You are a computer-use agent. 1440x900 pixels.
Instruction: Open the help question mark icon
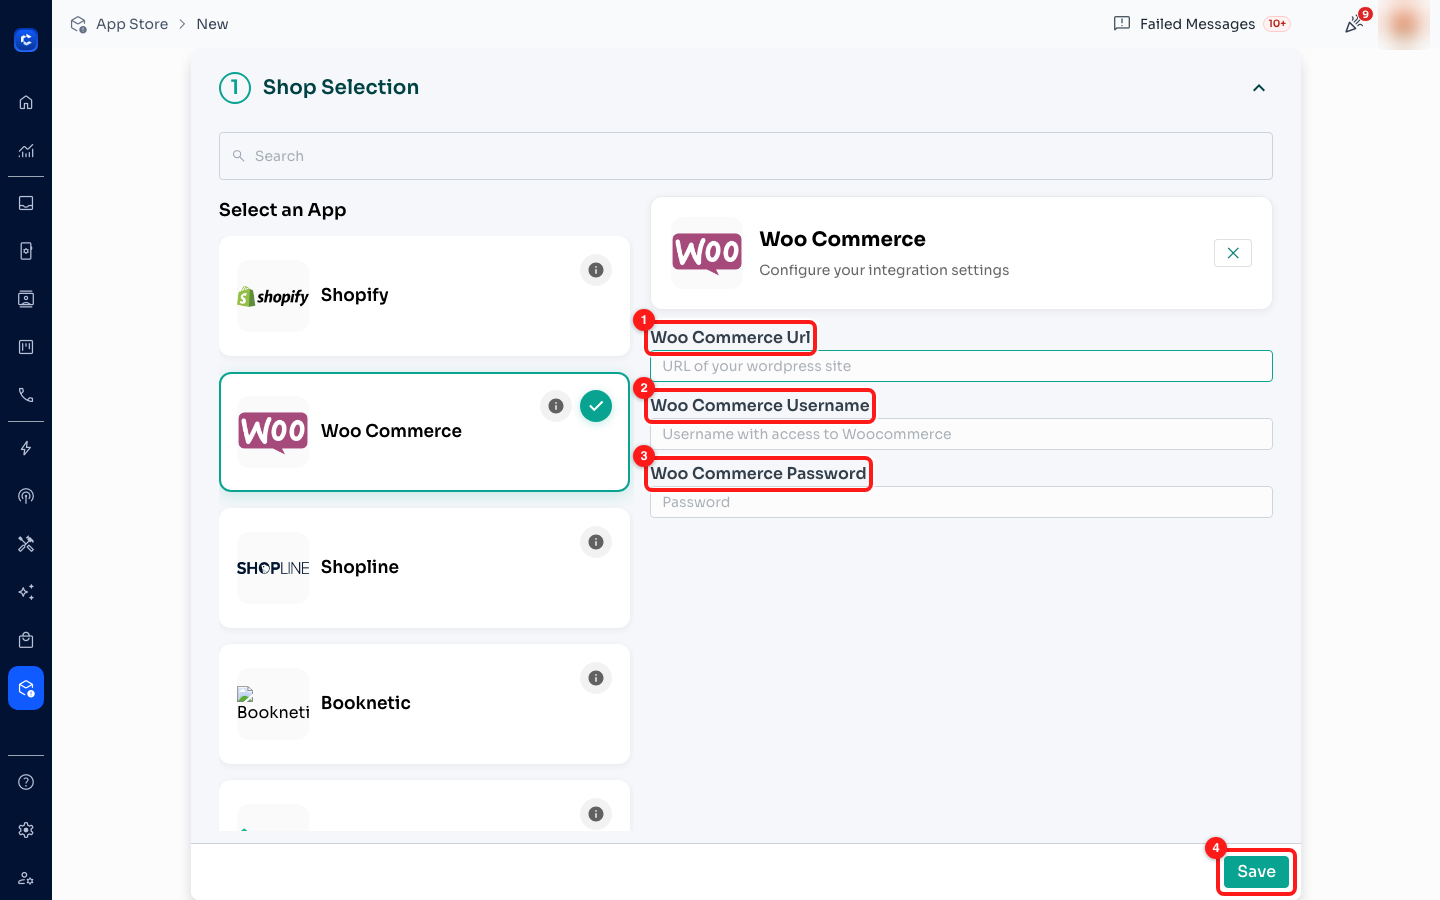(x=26, y=782)
